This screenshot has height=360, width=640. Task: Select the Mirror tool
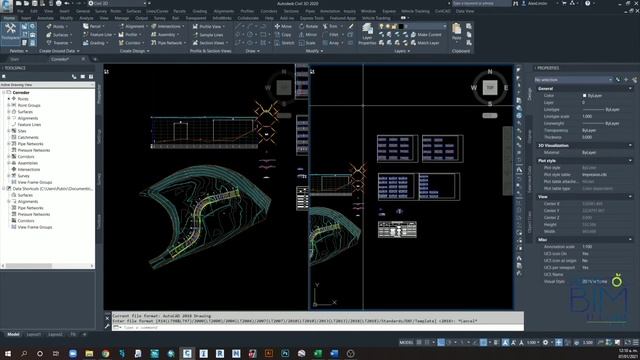(x=308, y=35)
